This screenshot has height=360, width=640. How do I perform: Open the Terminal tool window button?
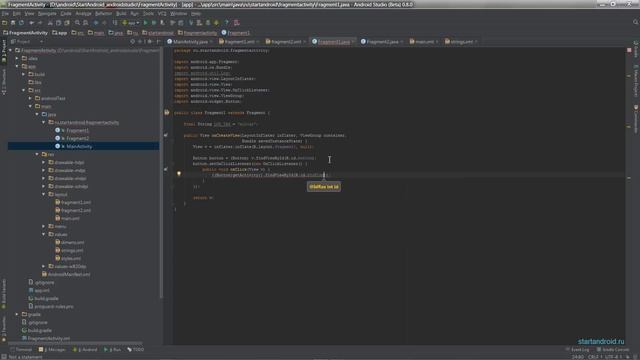(21, 350)
